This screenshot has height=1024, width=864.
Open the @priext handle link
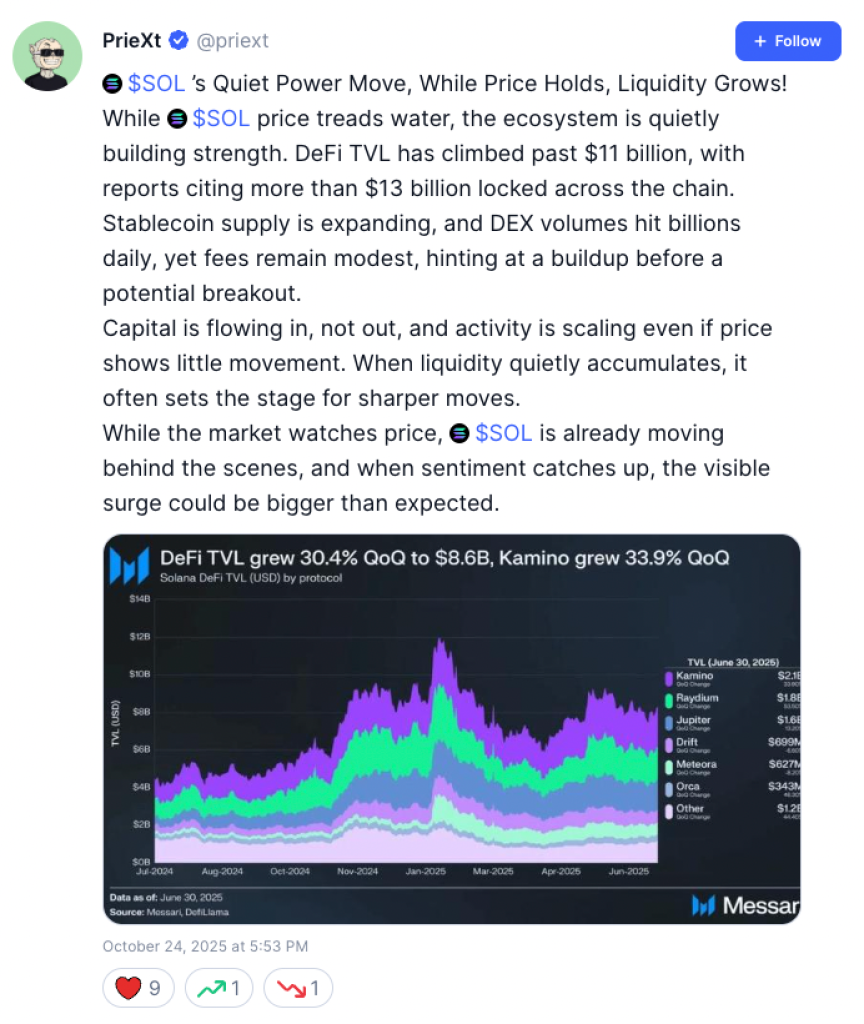pyautogui.click(x=233, y=41)
